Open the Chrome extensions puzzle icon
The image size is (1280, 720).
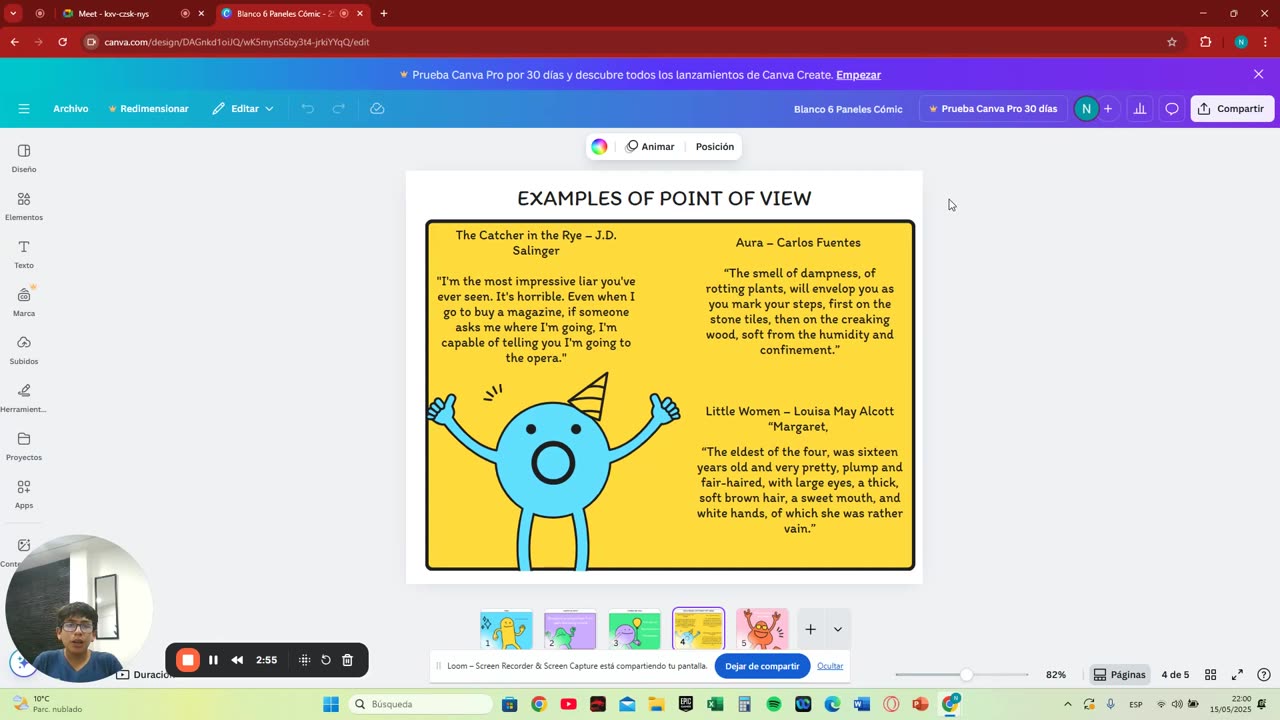pos(1205,42)
